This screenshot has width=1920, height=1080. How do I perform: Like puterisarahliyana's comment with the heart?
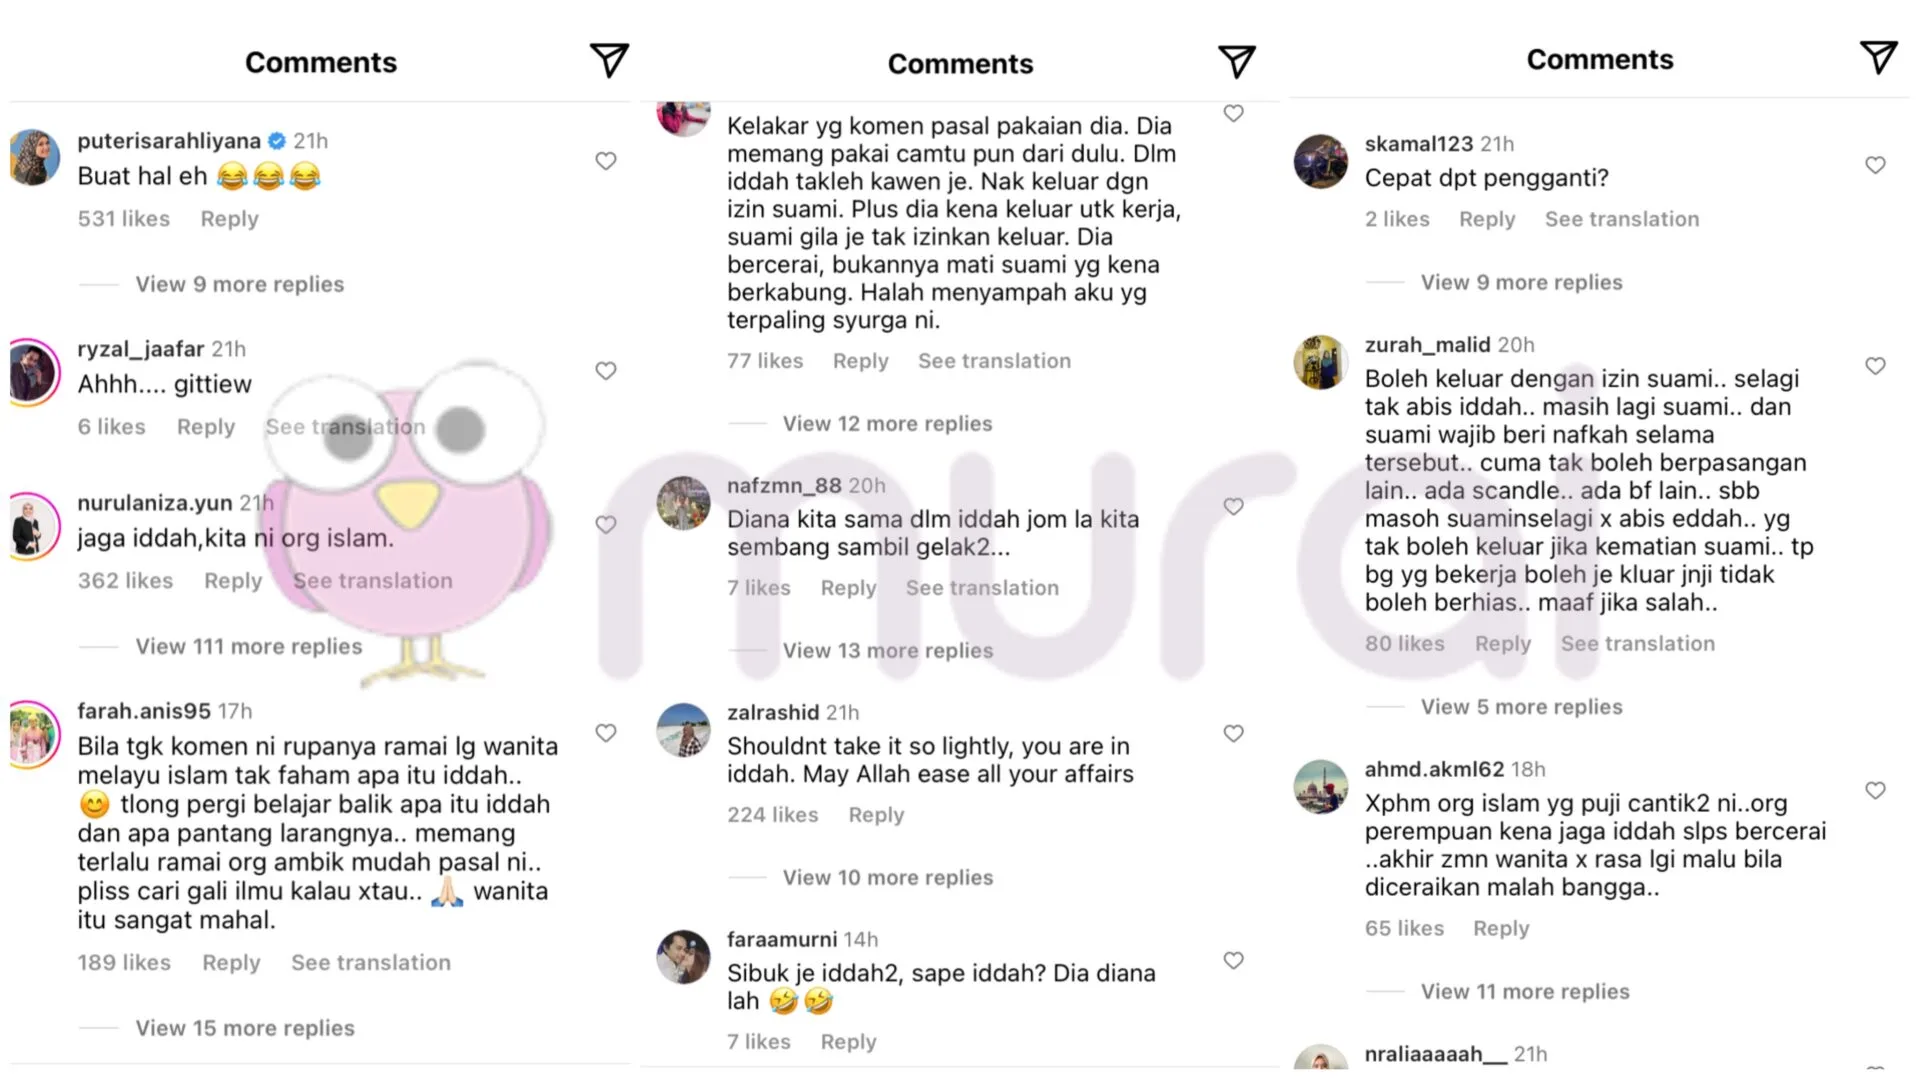click(606, 161)
